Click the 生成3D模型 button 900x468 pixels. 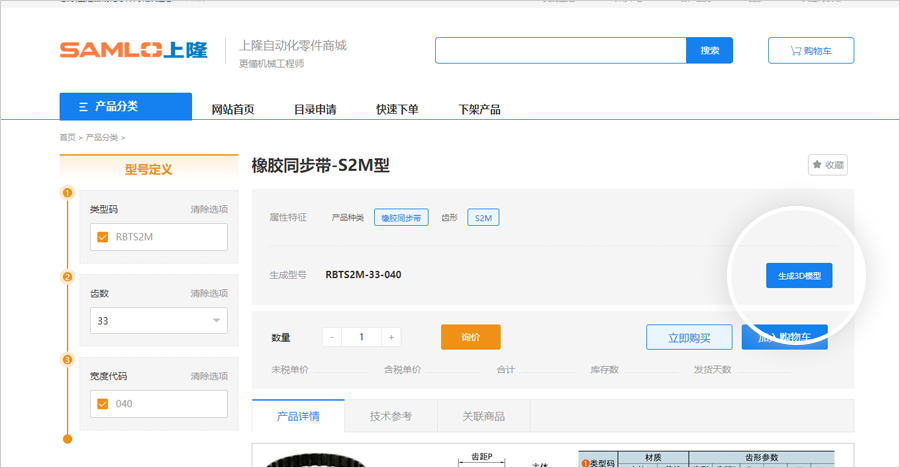(798, 275)
